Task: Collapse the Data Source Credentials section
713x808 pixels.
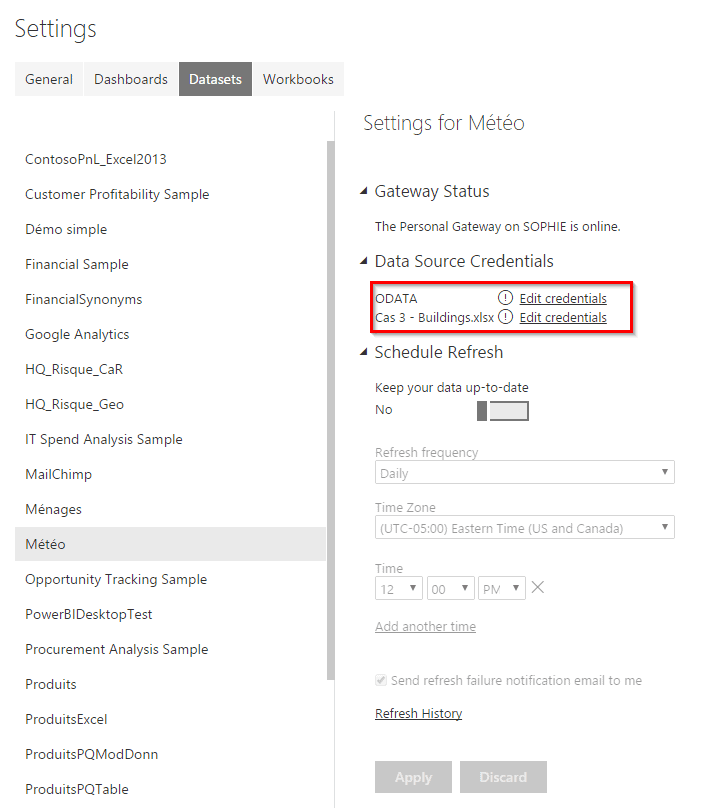Action: tap(362, 262)
